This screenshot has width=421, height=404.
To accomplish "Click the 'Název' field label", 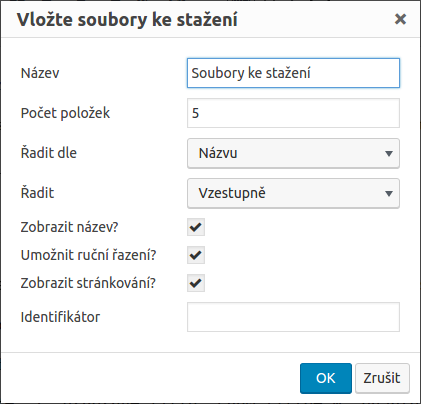I will pos(40,73).
